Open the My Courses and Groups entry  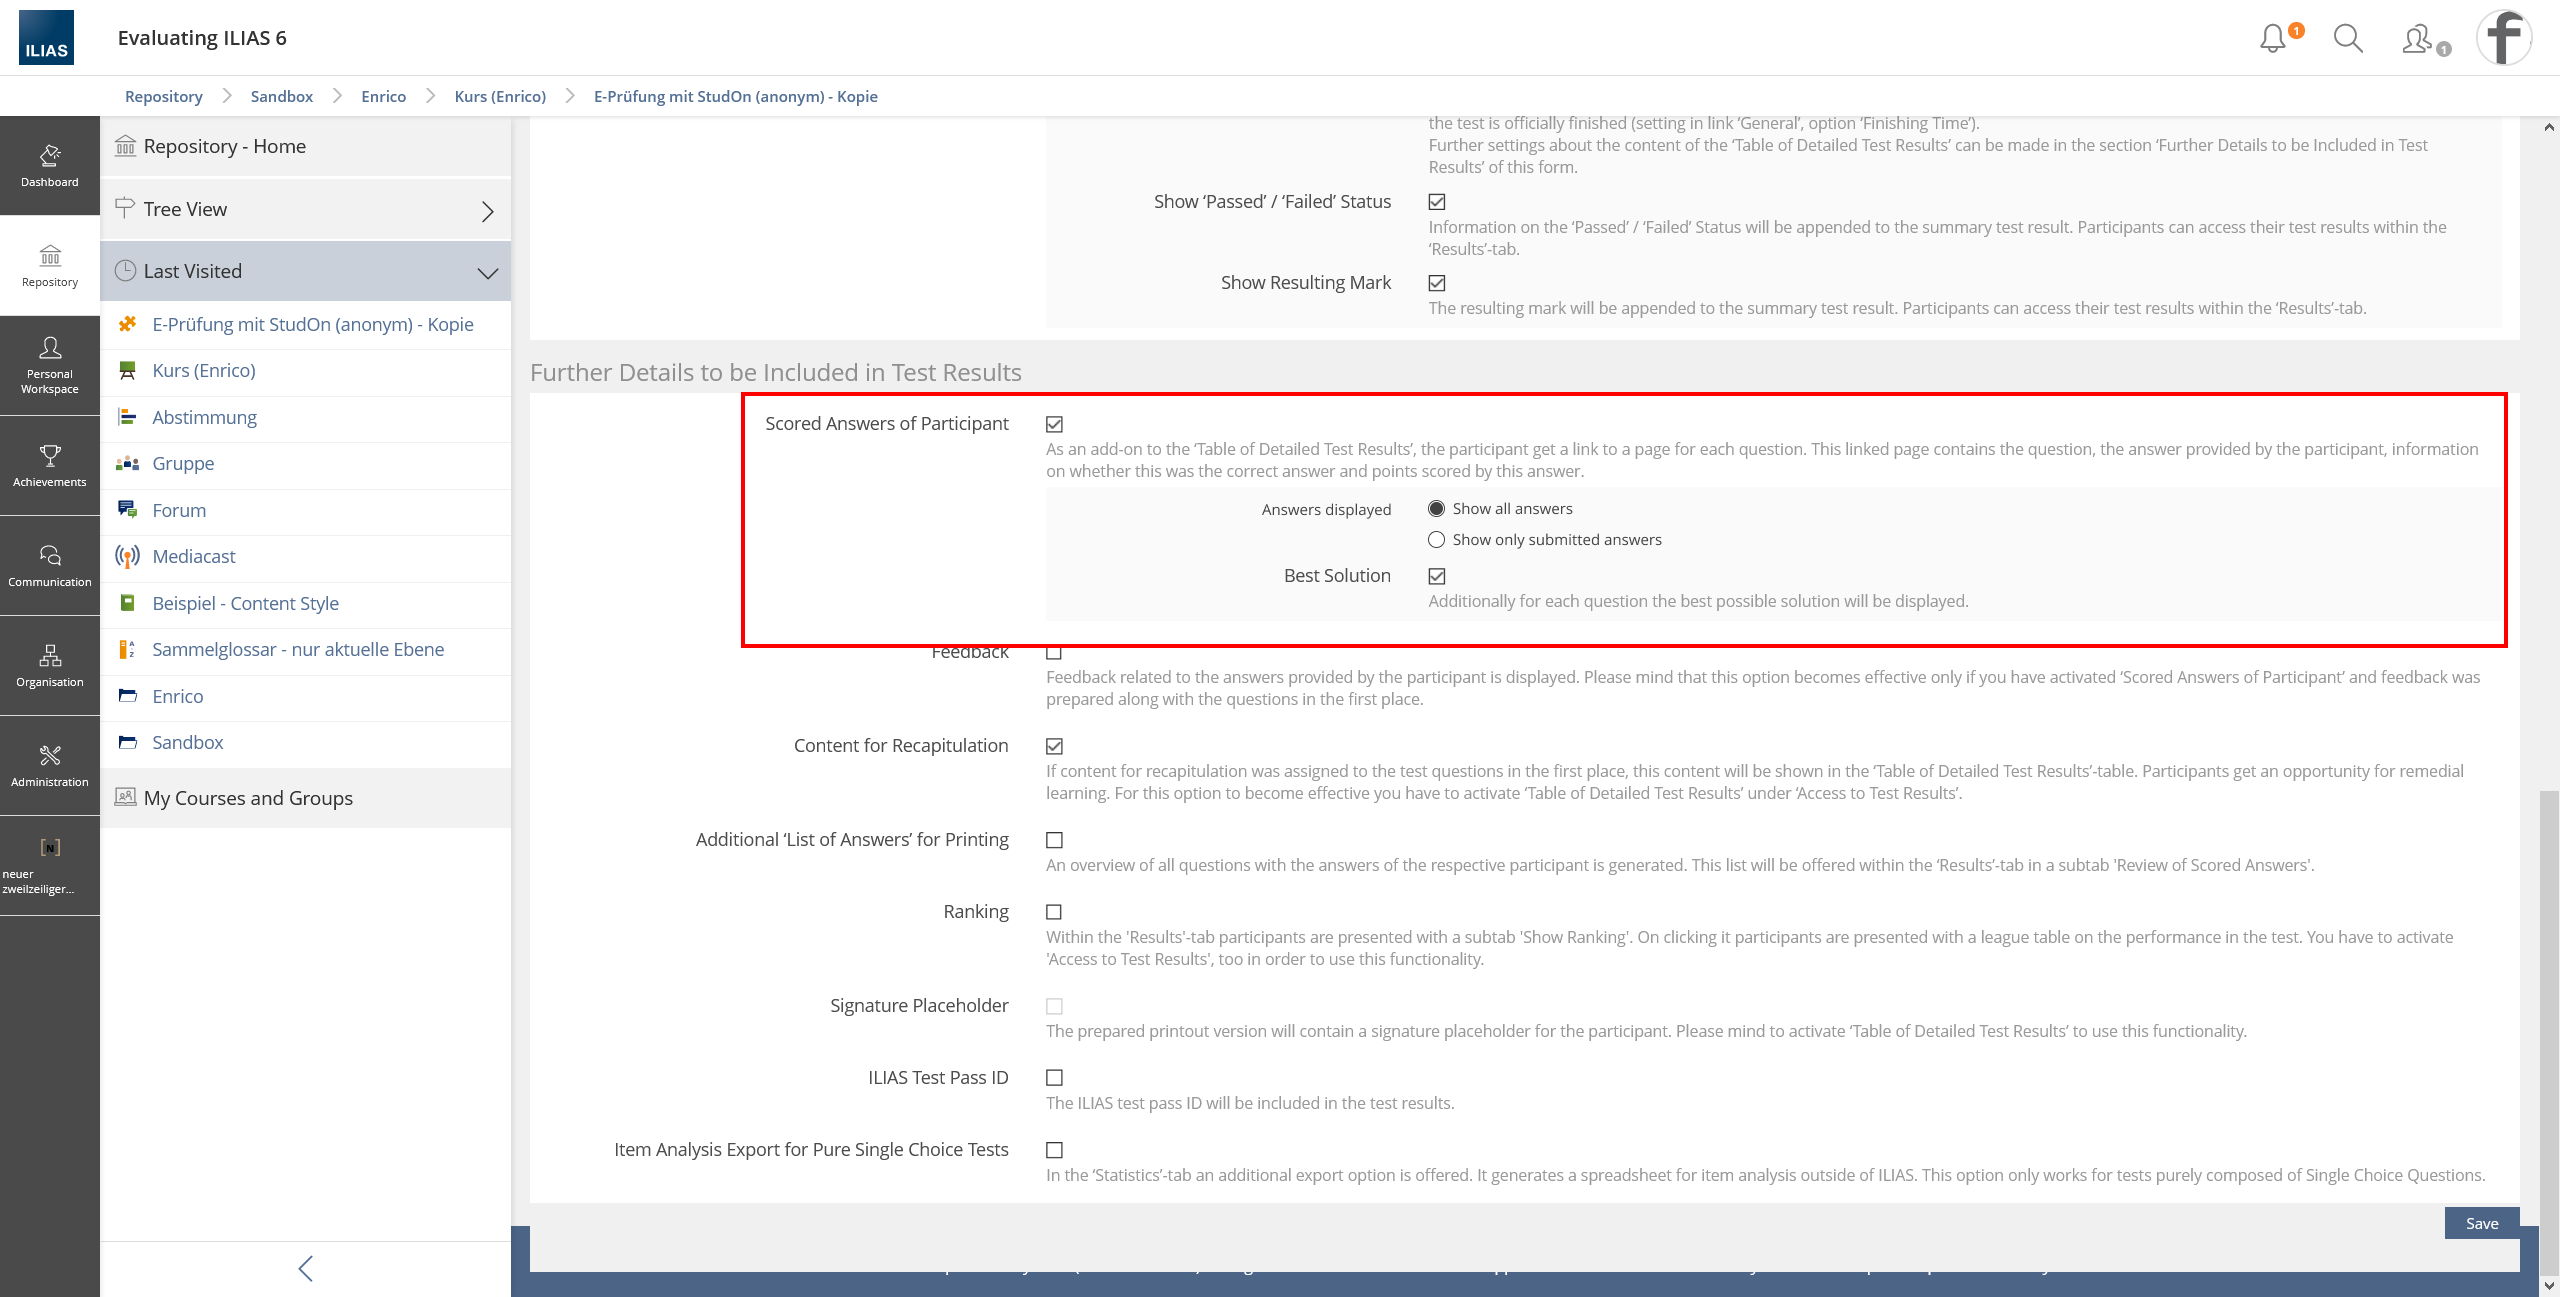[247, 798]
